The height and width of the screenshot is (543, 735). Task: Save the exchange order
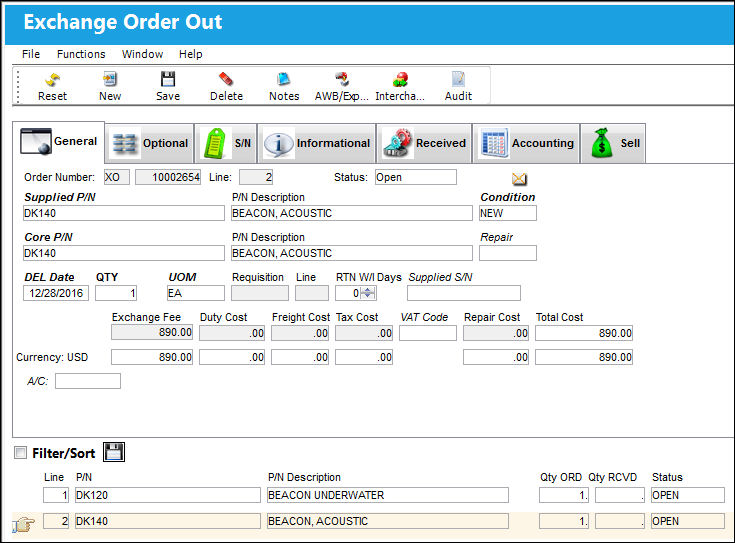pos(168,79)
